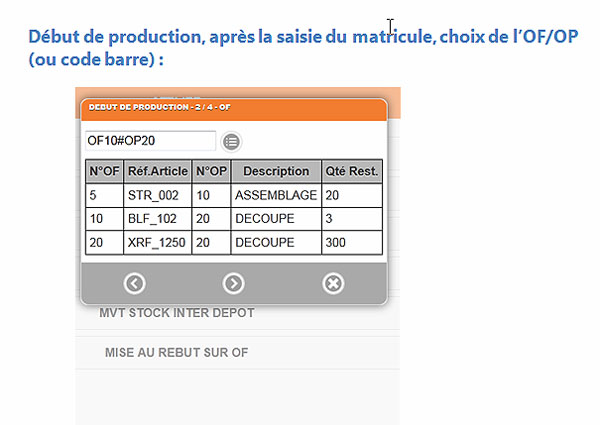600x425 pixels.
Task: Click the Qté Rest. column header
Action: (x=352, y=171)
